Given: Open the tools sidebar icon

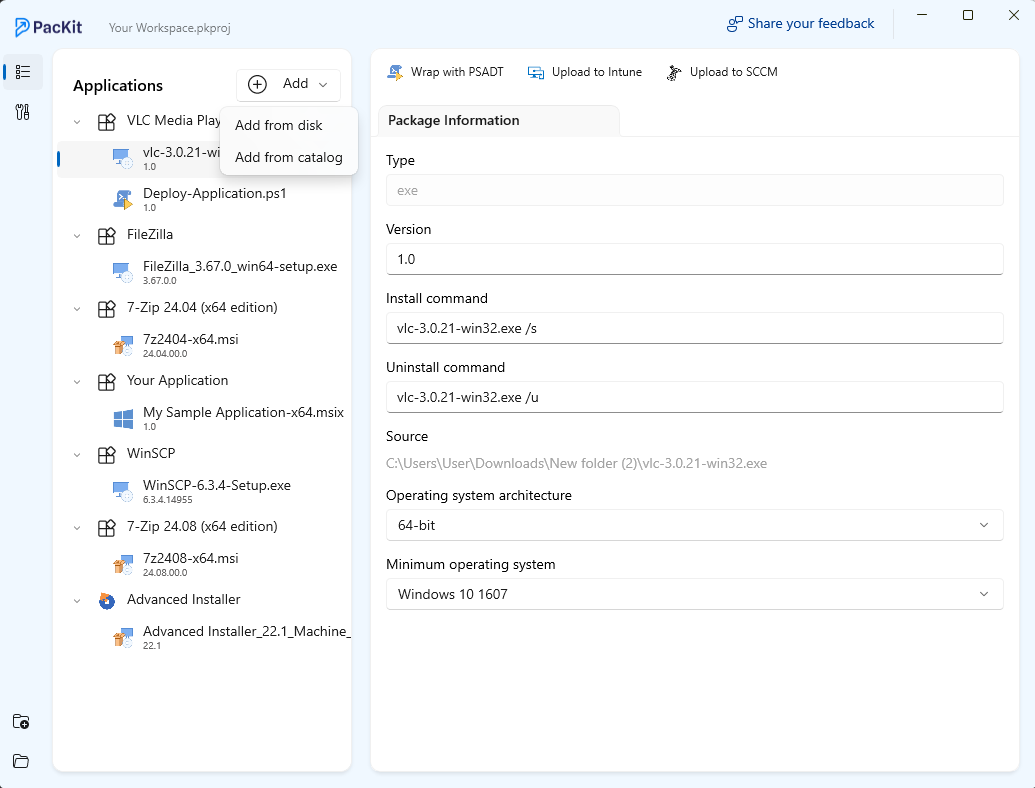Looking at the screenshot, I should 22,112.
